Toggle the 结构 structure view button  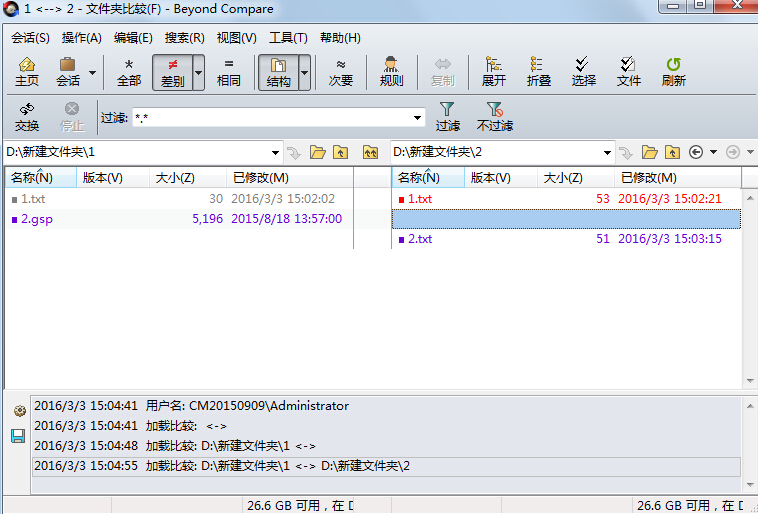pyautogui.click(x=278, y=73)
